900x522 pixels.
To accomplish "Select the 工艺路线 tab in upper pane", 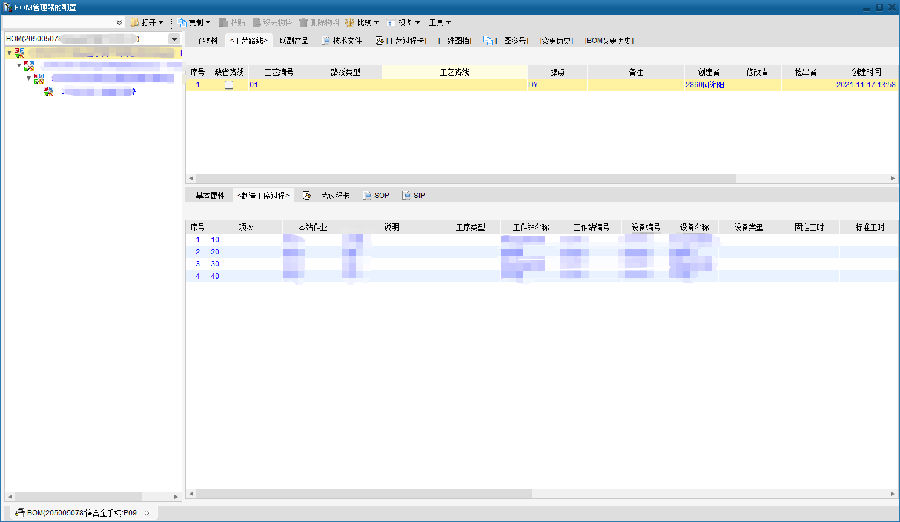I will click(249, 40).
